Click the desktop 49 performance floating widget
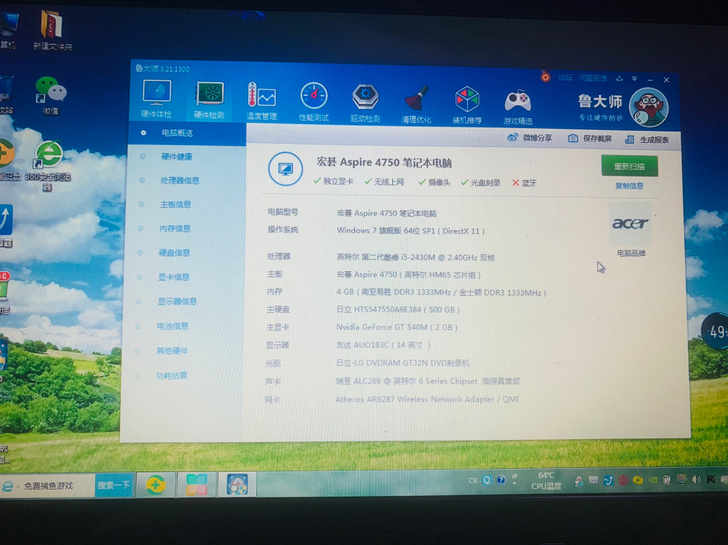728x545 pixels. pyautogui.click(x=715, y=331)
